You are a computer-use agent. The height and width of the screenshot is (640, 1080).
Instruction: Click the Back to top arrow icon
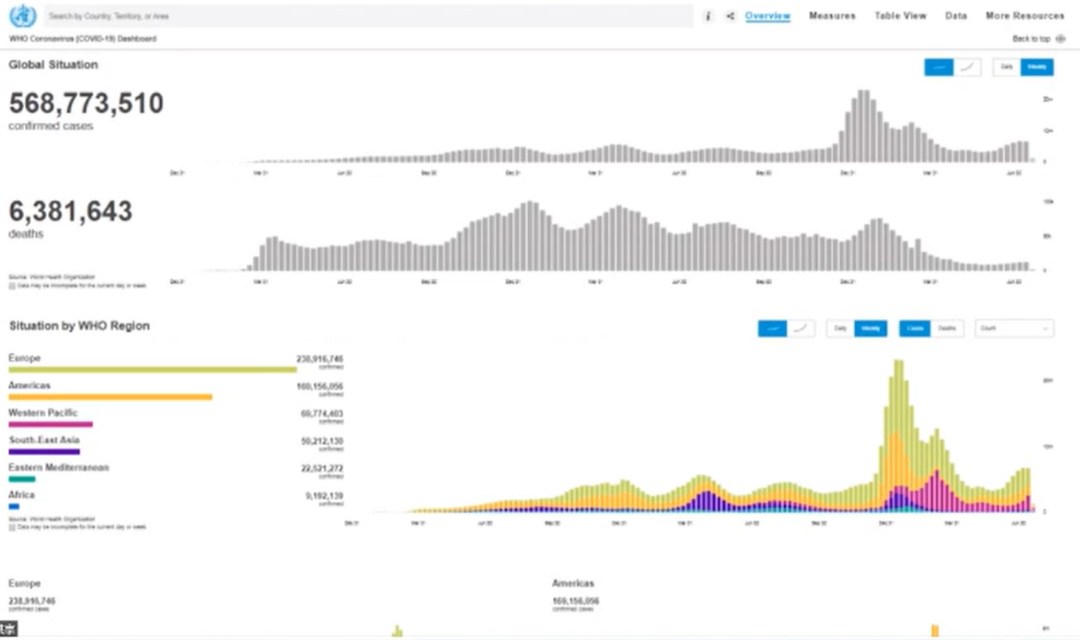[1060, 39]
